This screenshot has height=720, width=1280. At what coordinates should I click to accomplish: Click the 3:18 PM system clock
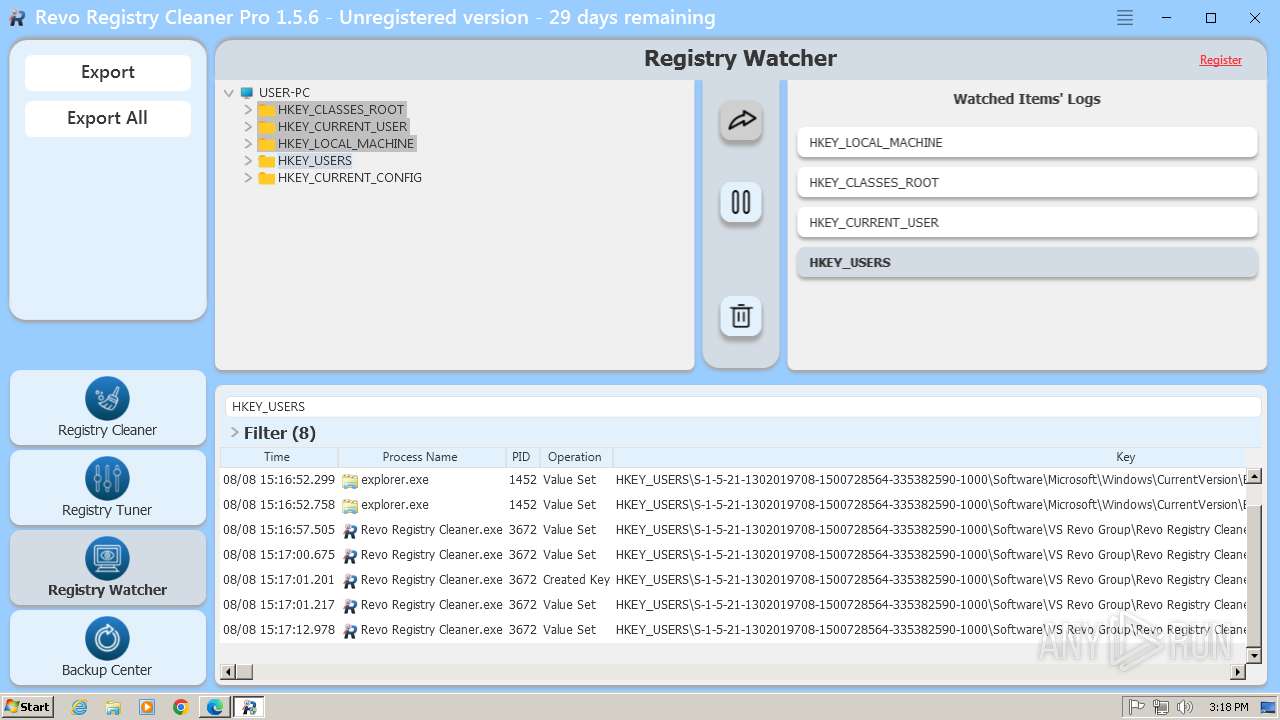pyautogui.click(x=1228, y=707)
